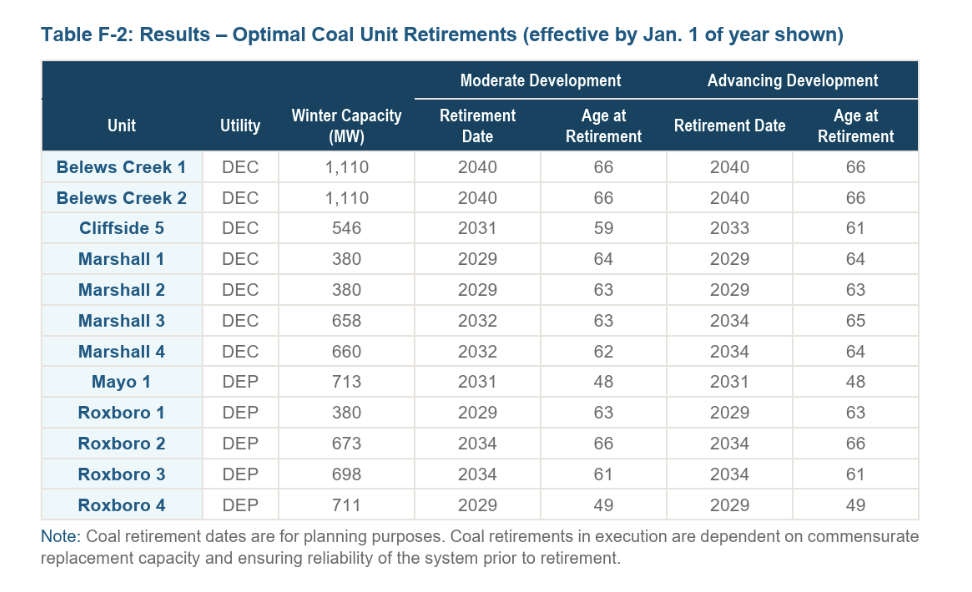Click Roxboro 2 winter capacity value 673

click(x=346, y=444)
